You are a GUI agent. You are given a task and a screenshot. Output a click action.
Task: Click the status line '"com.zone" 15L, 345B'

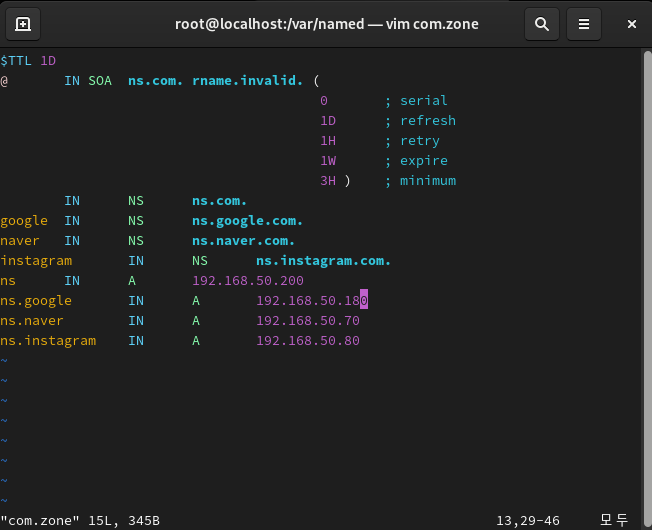click(80, 521)
